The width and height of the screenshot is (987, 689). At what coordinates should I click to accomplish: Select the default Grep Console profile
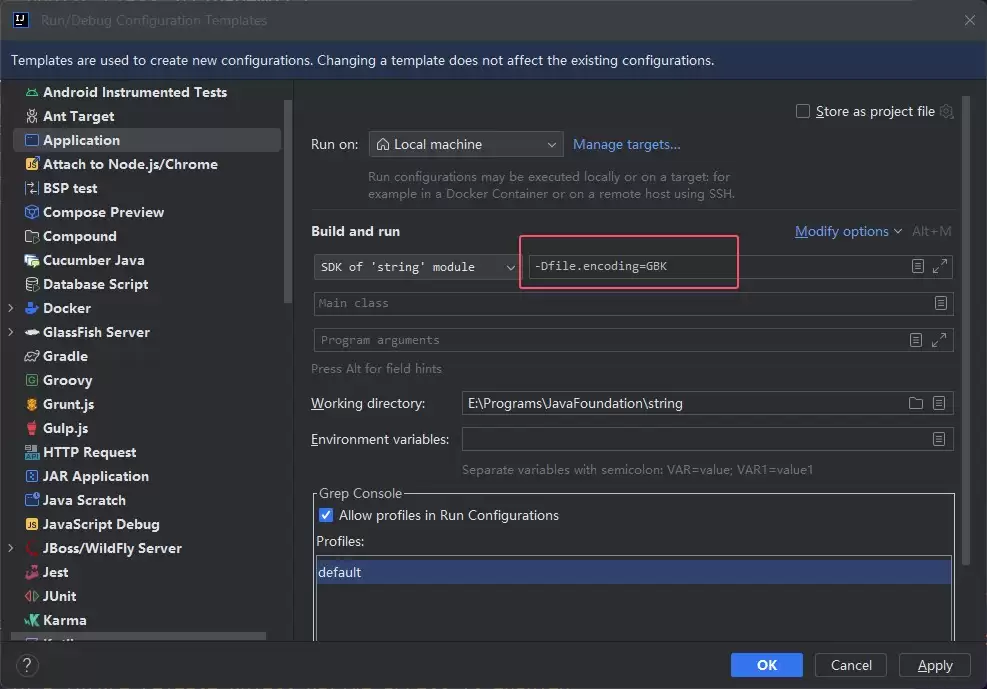[x=634, y=572]
